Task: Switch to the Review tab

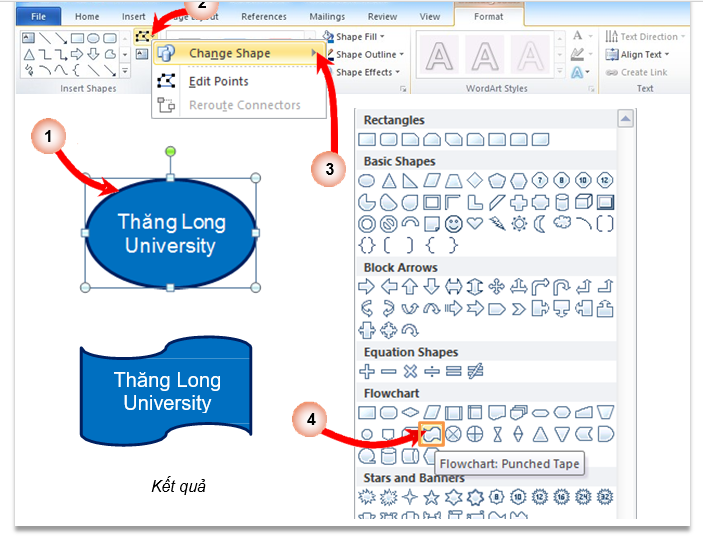Action: pos(382,17)
